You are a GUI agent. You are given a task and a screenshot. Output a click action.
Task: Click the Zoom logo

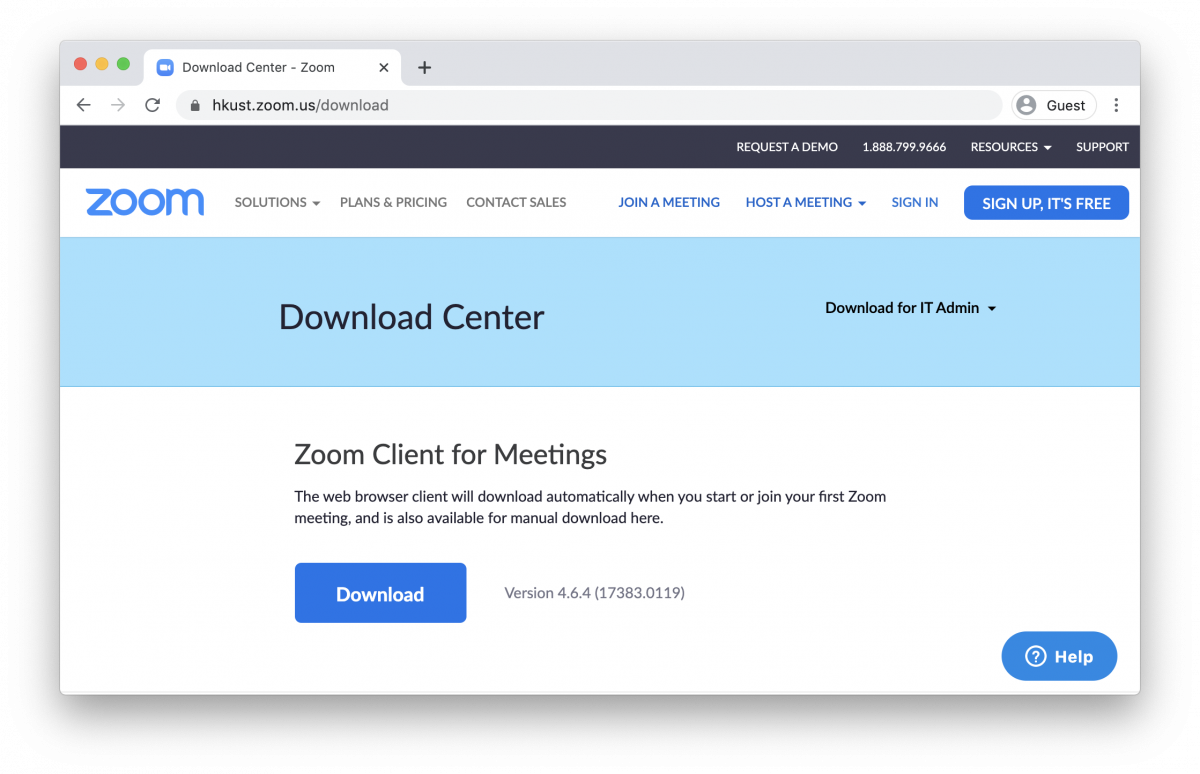tap(145, 202)
